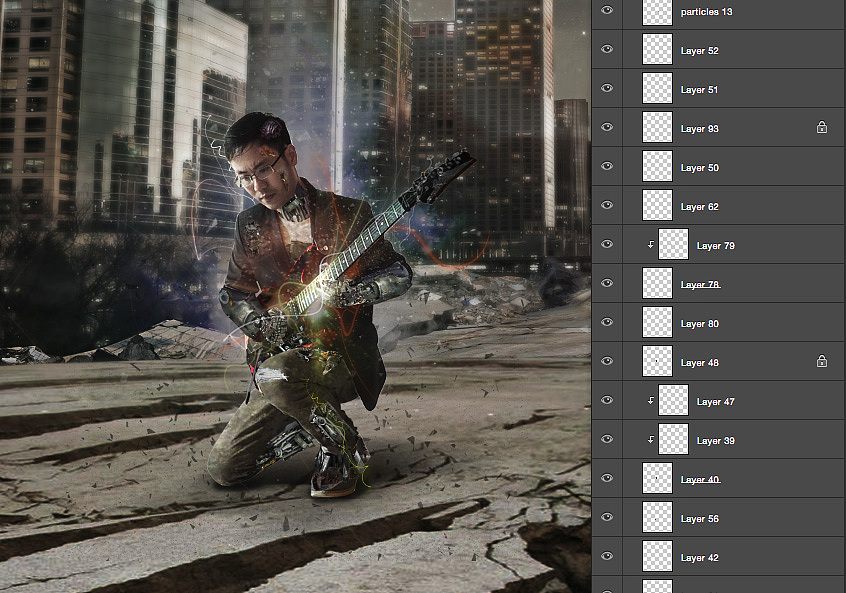Hide Layer 50 using the eye icon
This screenshot has height=593, width=846.
click(x=607, y=166)
